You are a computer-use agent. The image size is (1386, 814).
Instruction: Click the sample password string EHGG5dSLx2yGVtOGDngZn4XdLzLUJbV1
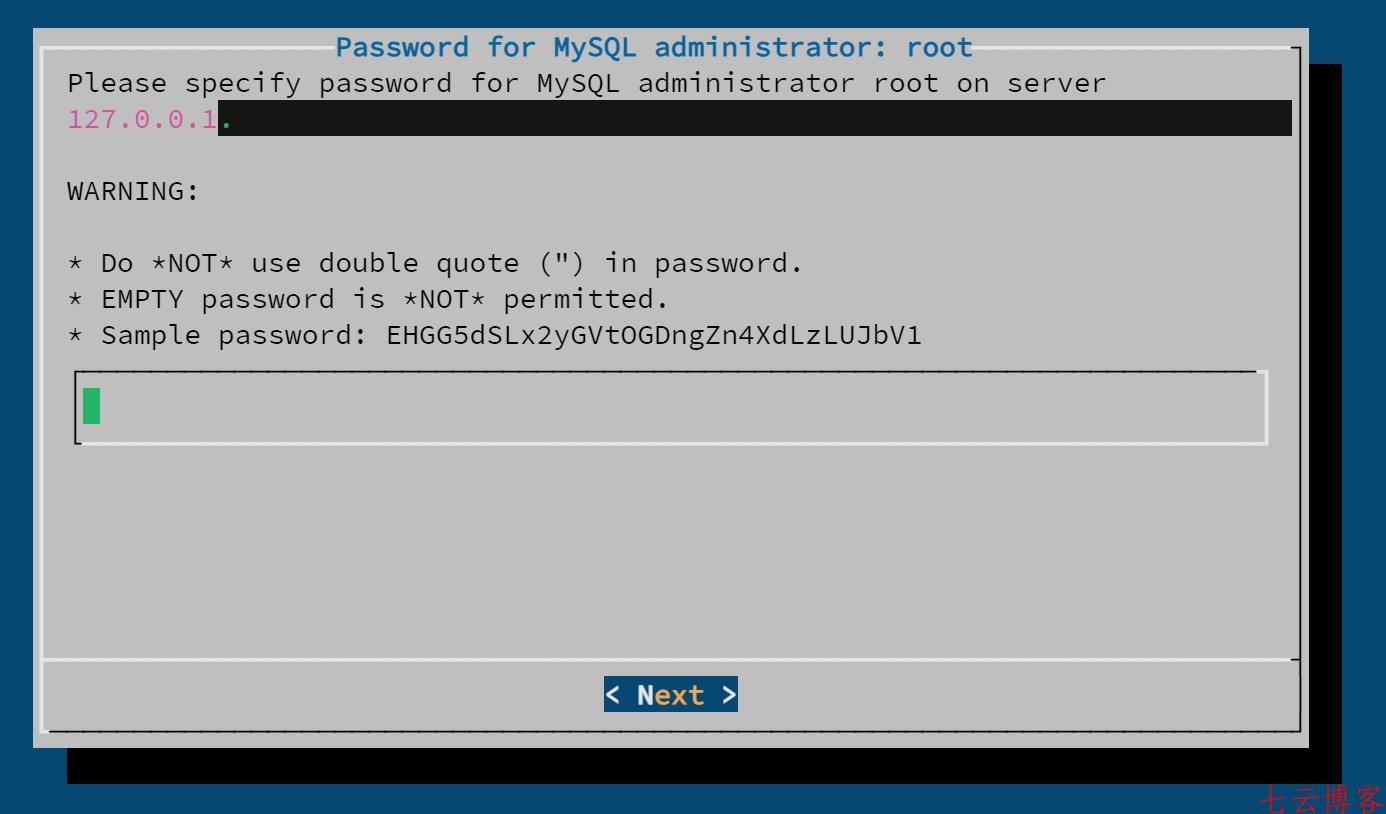[x=654, y=335]
